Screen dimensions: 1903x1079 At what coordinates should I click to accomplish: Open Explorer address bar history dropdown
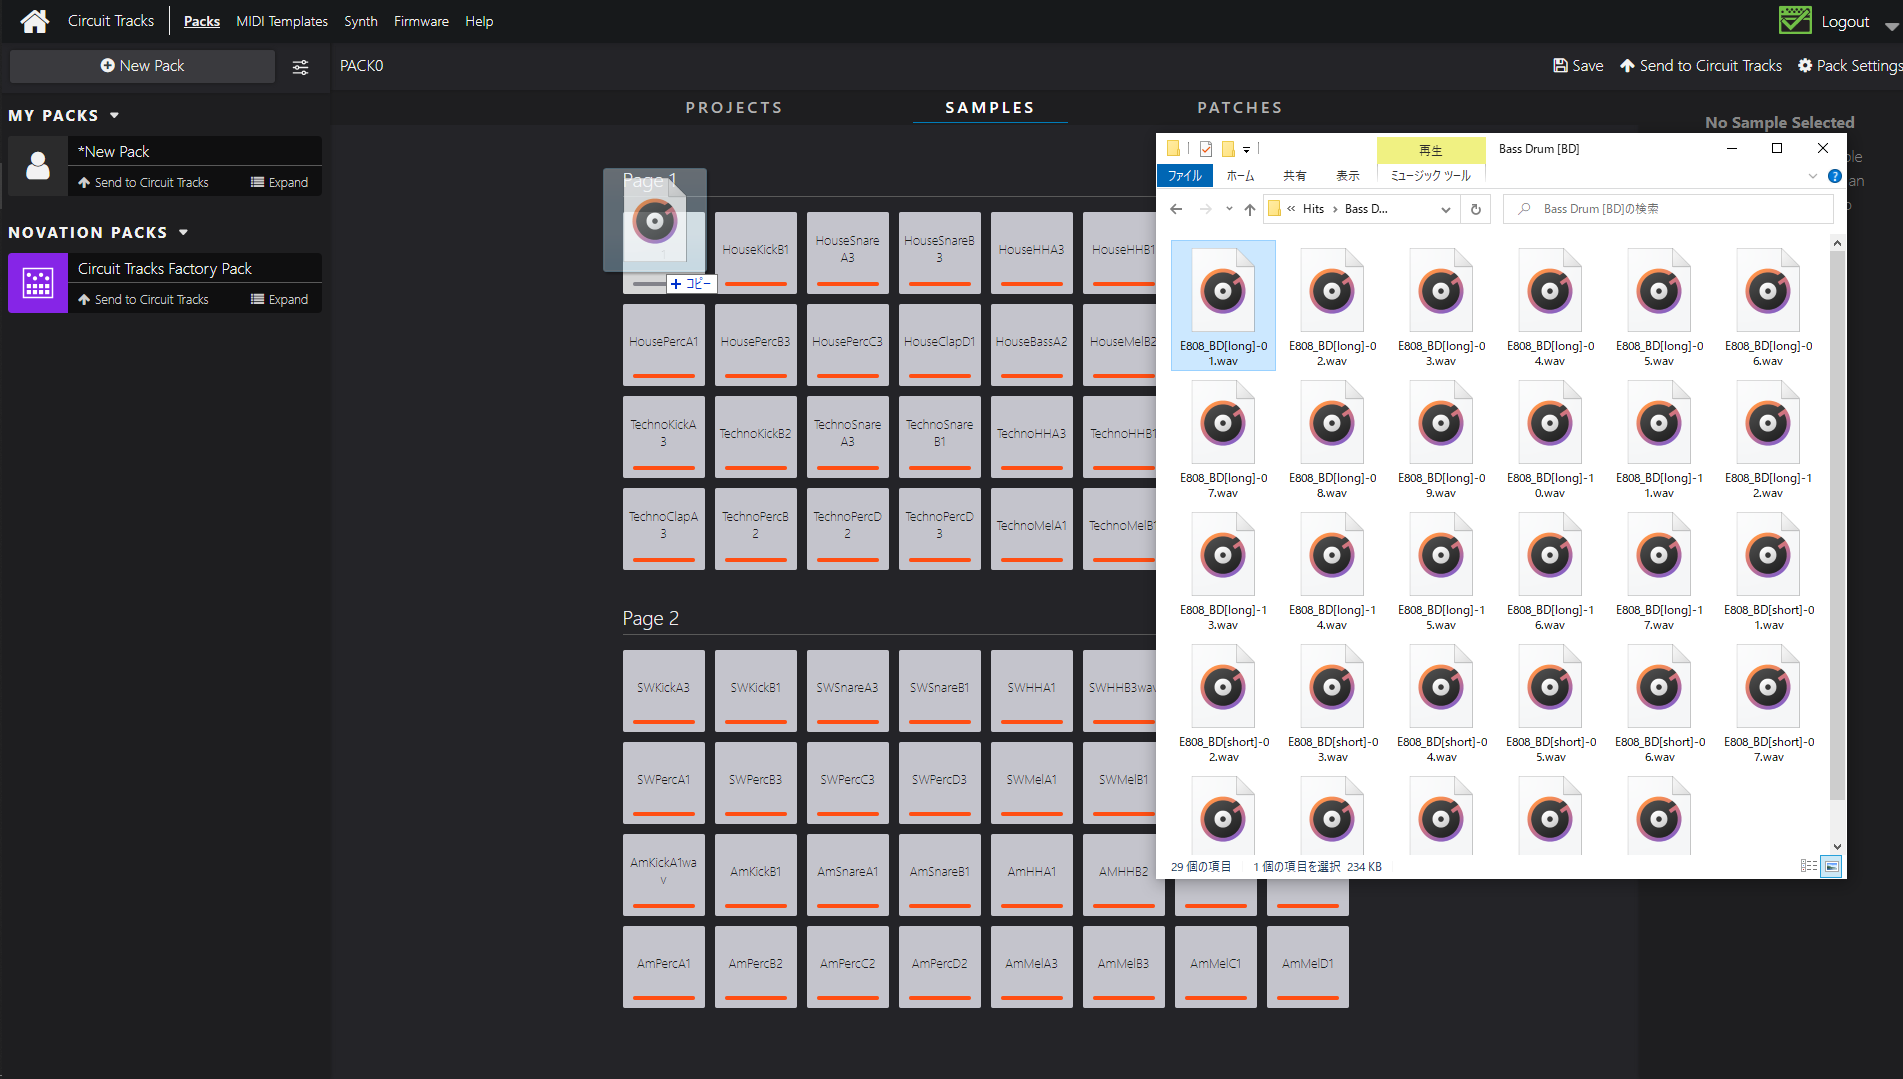1445,209
